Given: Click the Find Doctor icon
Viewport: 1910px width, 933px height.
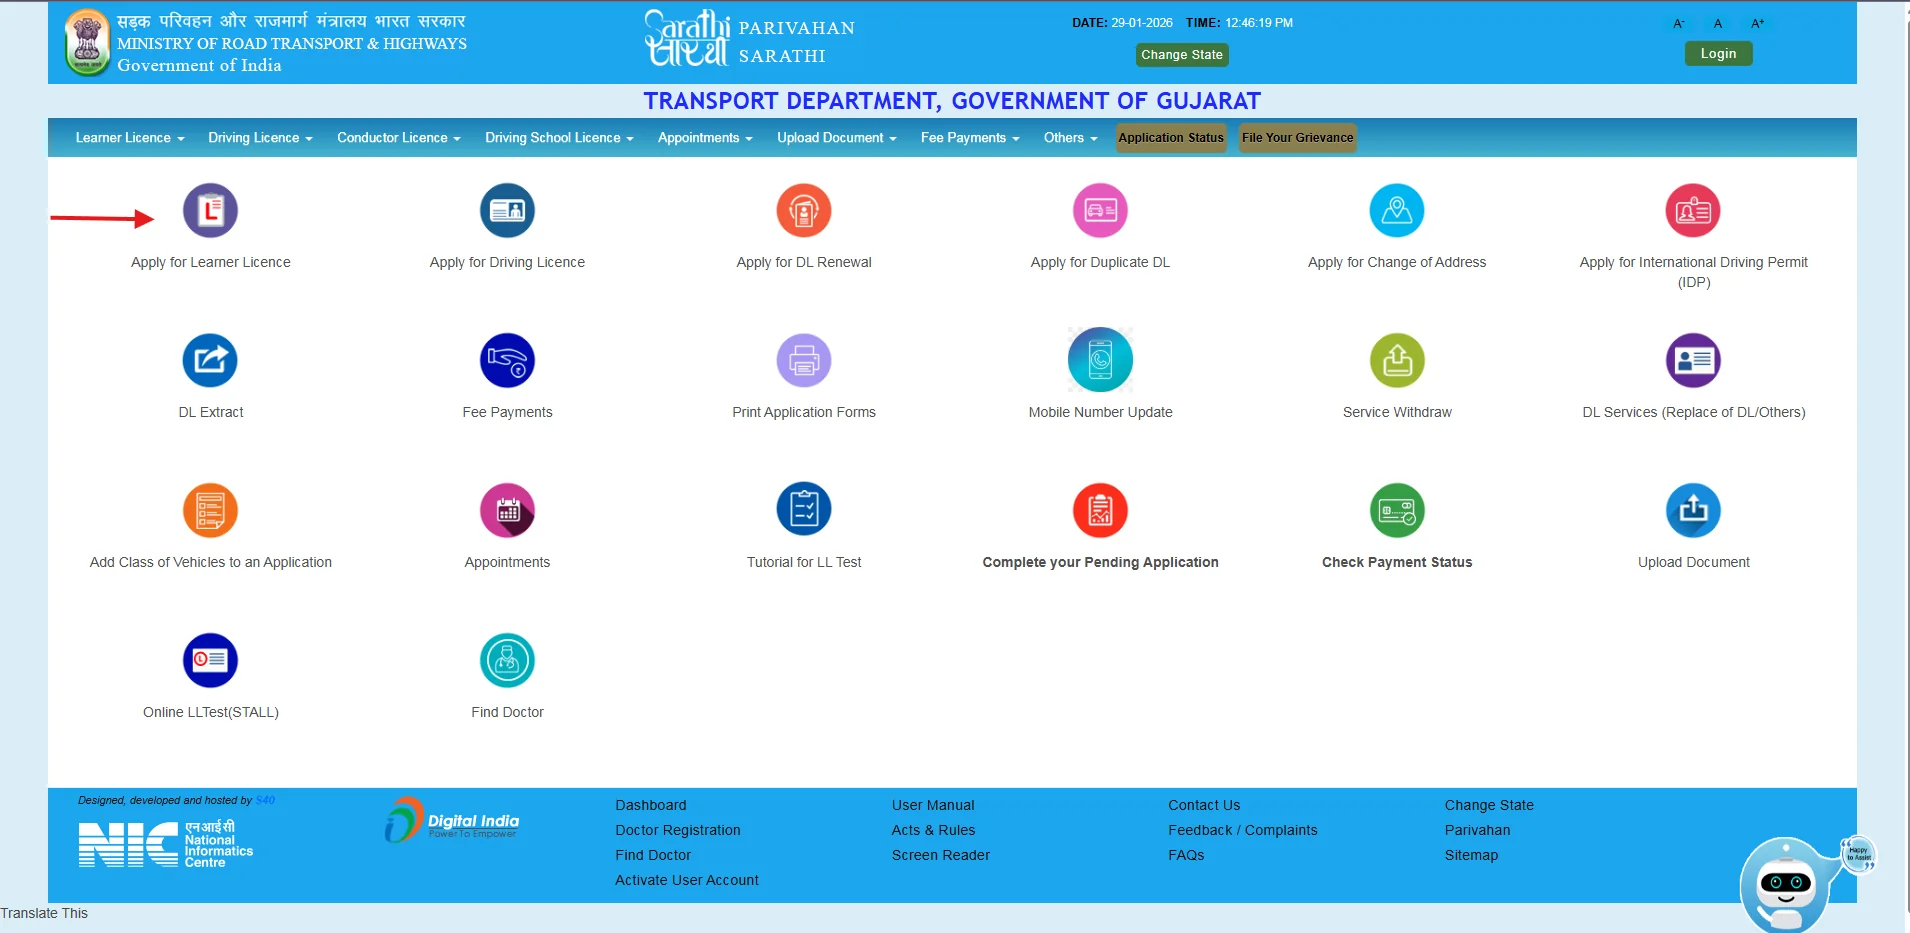Looking at the screenshot, I should point(507,661).
